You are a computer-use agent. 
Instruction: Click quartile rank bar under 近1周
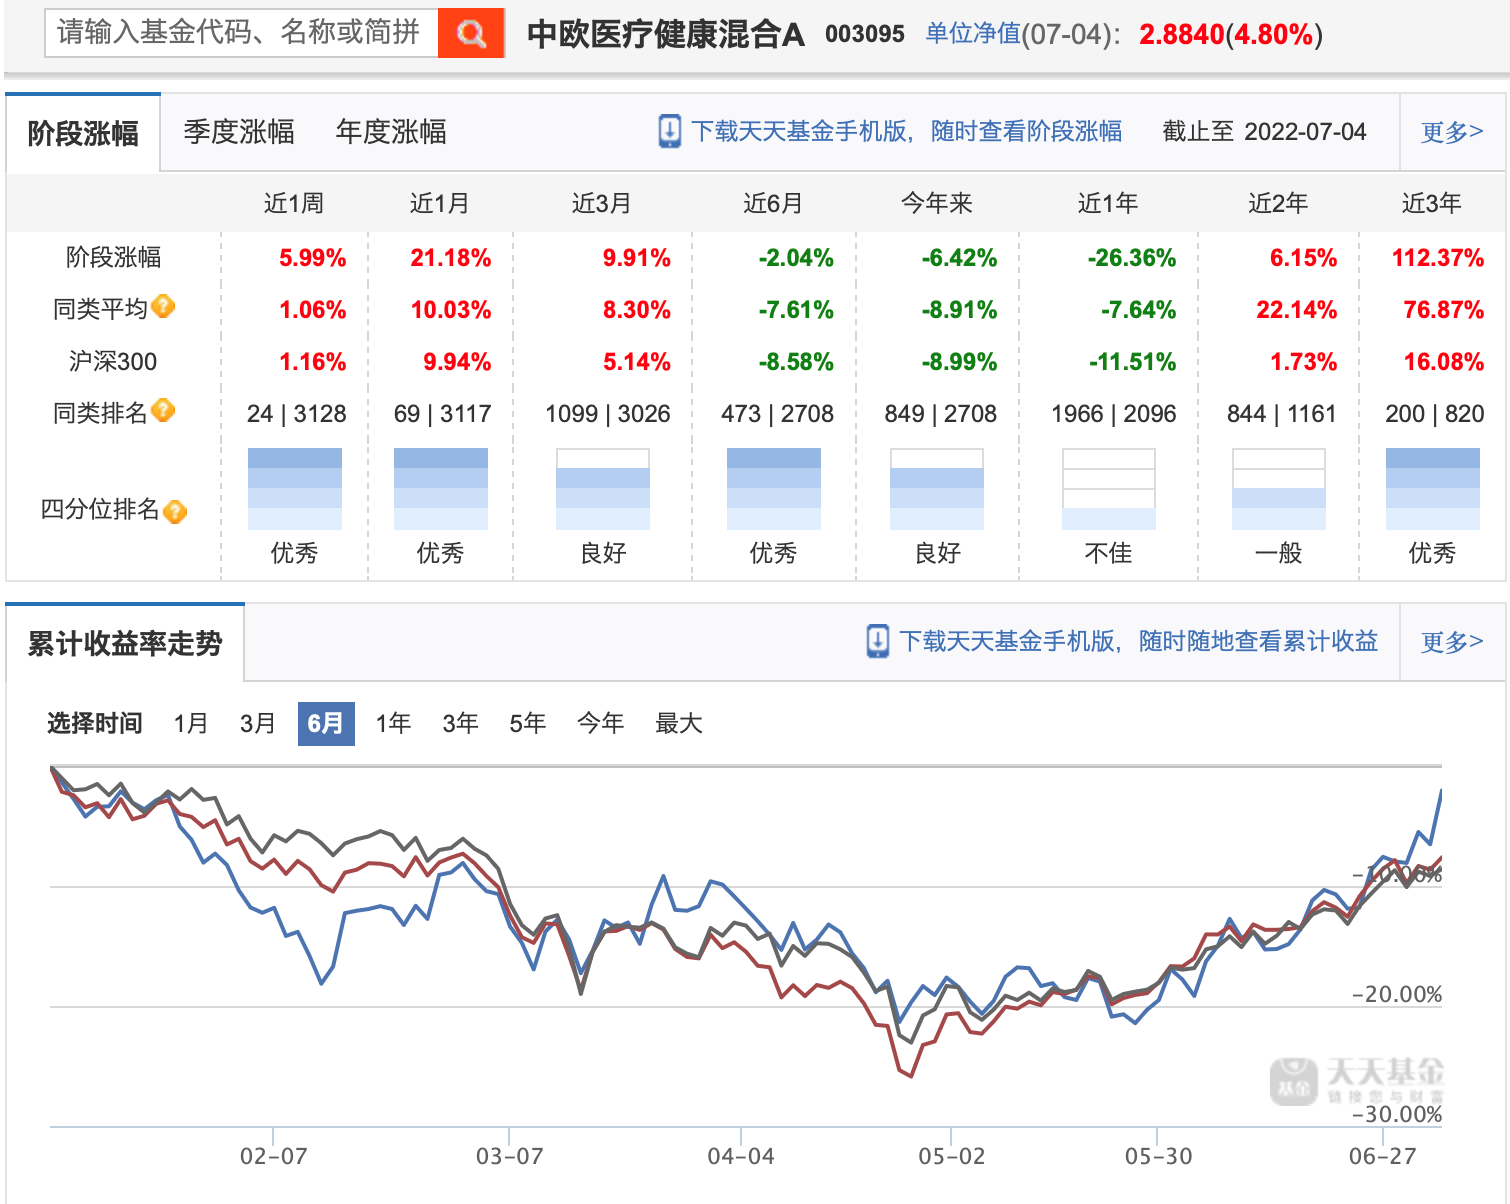tap(294, 489)
